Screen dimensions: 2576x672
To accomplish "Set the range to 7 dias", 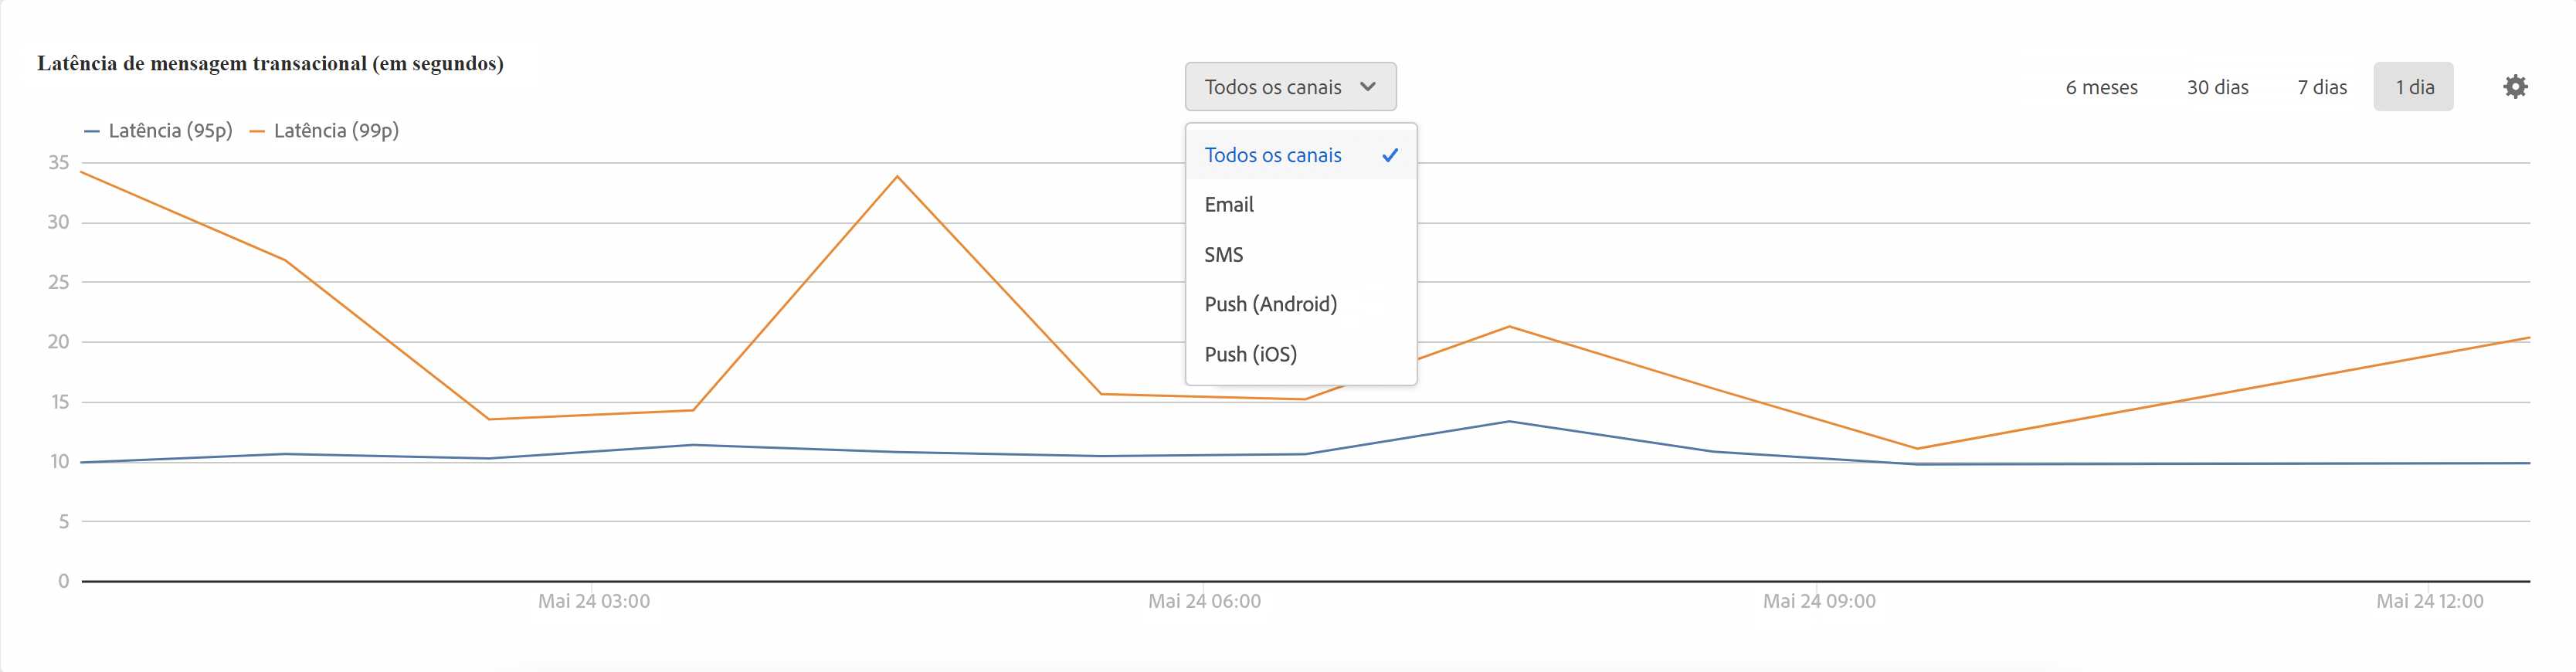I will pyautogui.click(x=2321, y=87).
